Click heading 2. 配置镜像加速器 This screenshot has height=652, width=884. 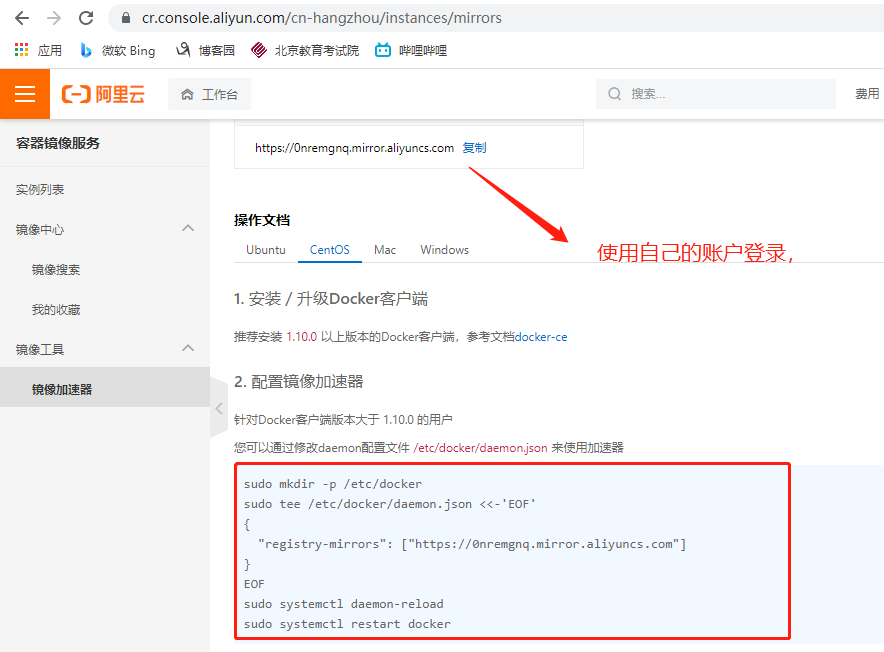[299, 381]
